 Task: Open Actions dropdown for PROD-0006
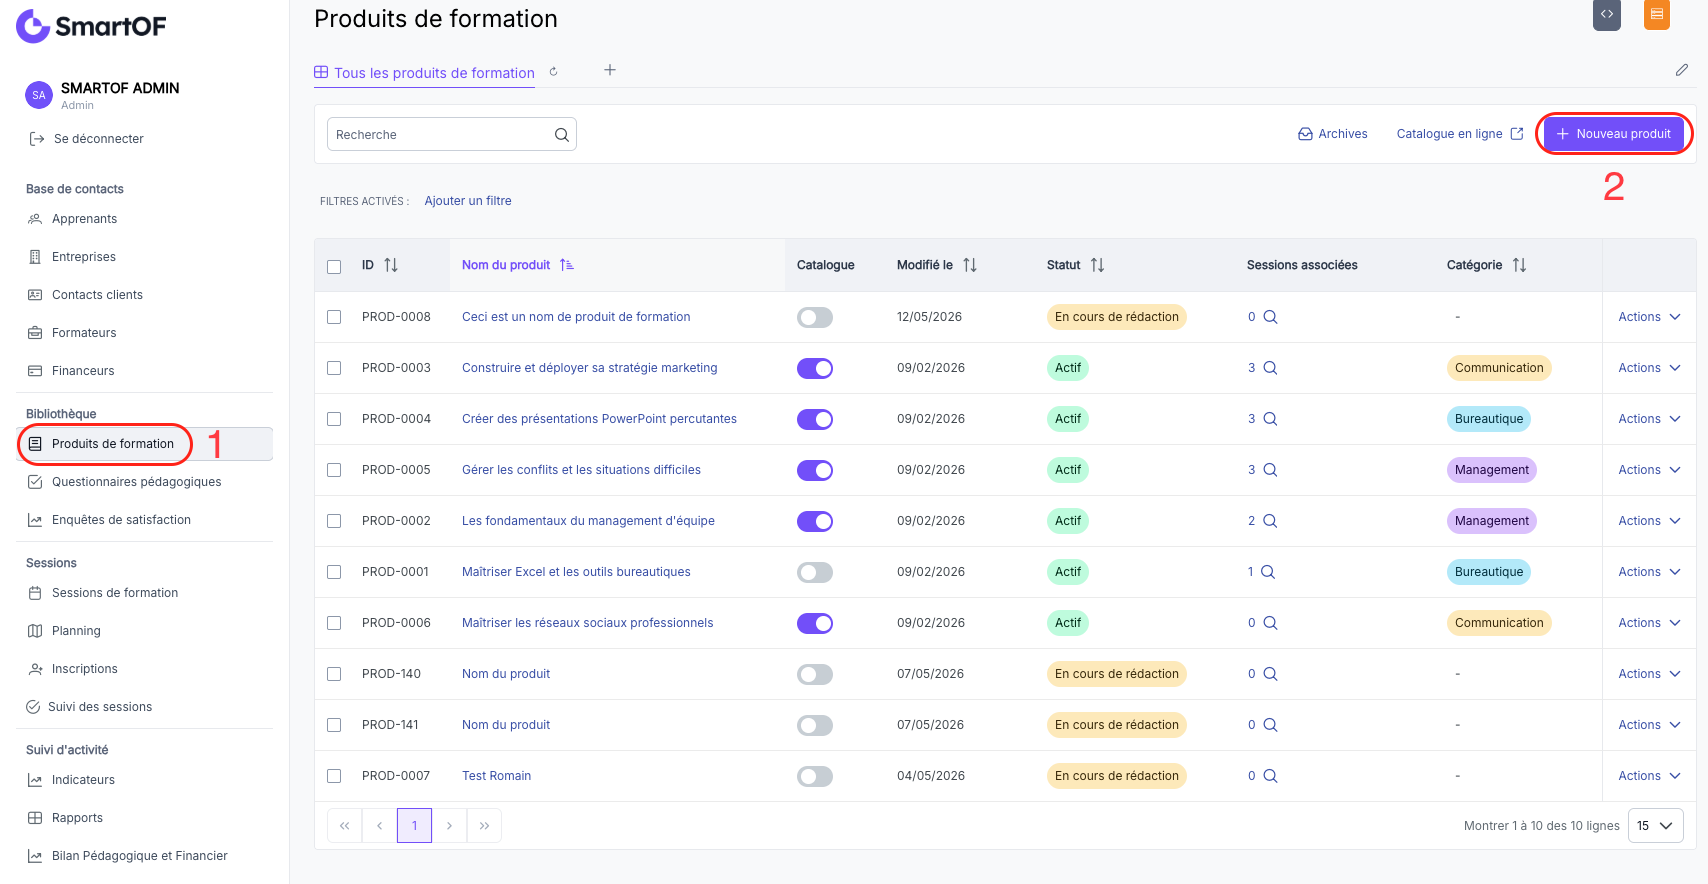1649,623
